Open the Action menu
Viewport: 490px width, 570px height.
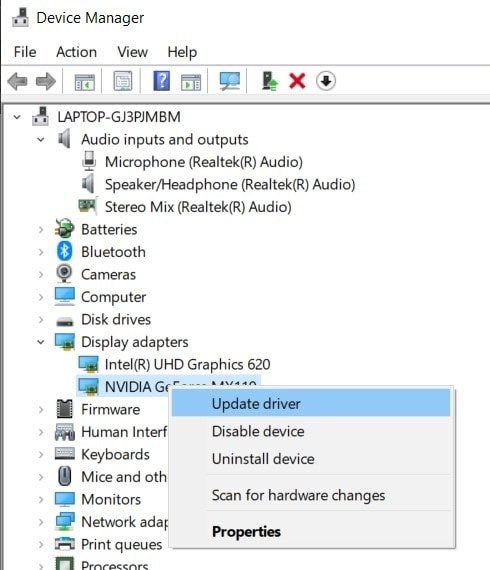coord(76,52)
